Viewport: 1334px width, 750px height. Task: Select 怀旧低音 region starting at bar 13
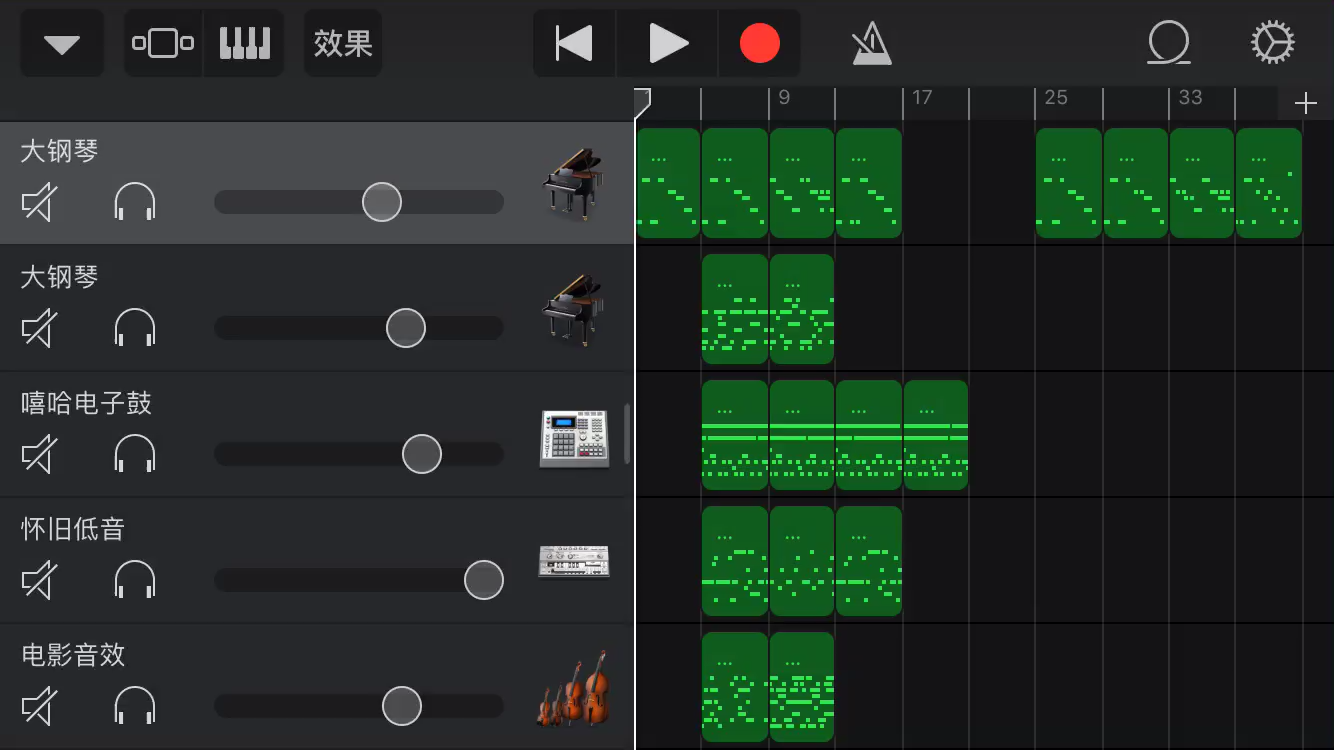[868, 561]
